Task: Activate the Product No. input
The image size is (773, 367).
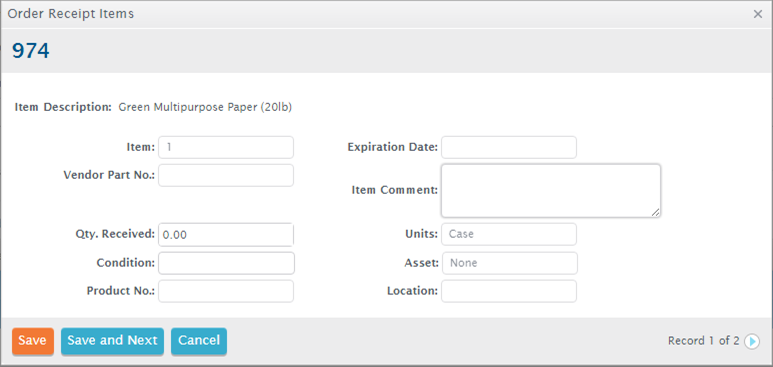Action: 226,291
